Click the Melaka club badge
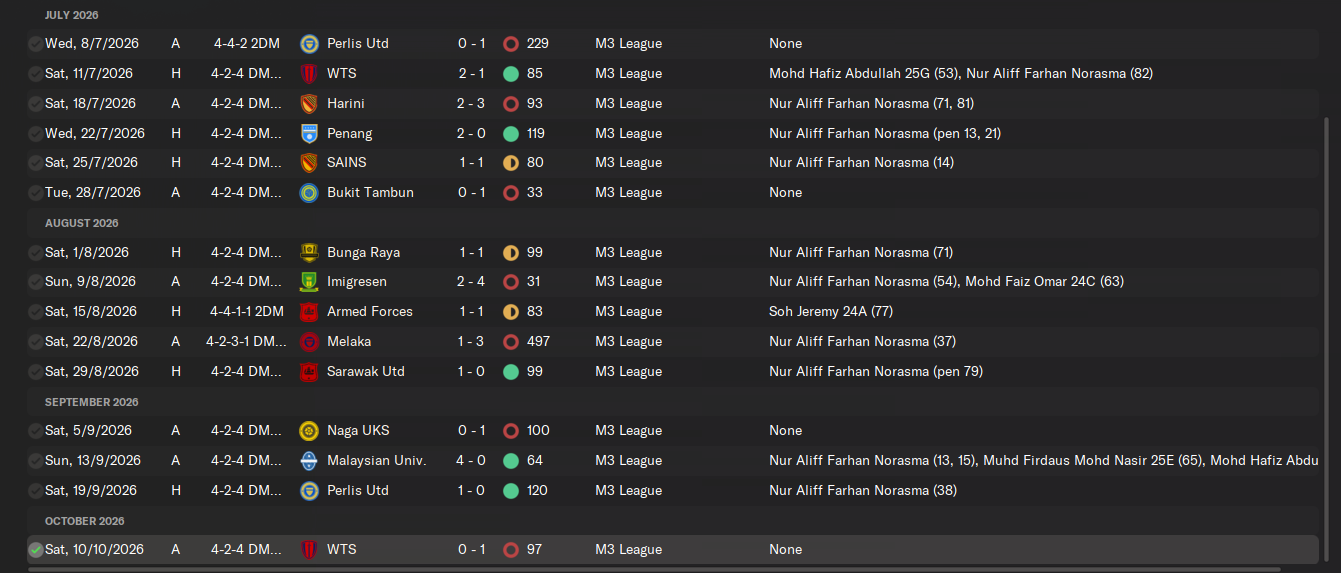 (x=309, y=342)
